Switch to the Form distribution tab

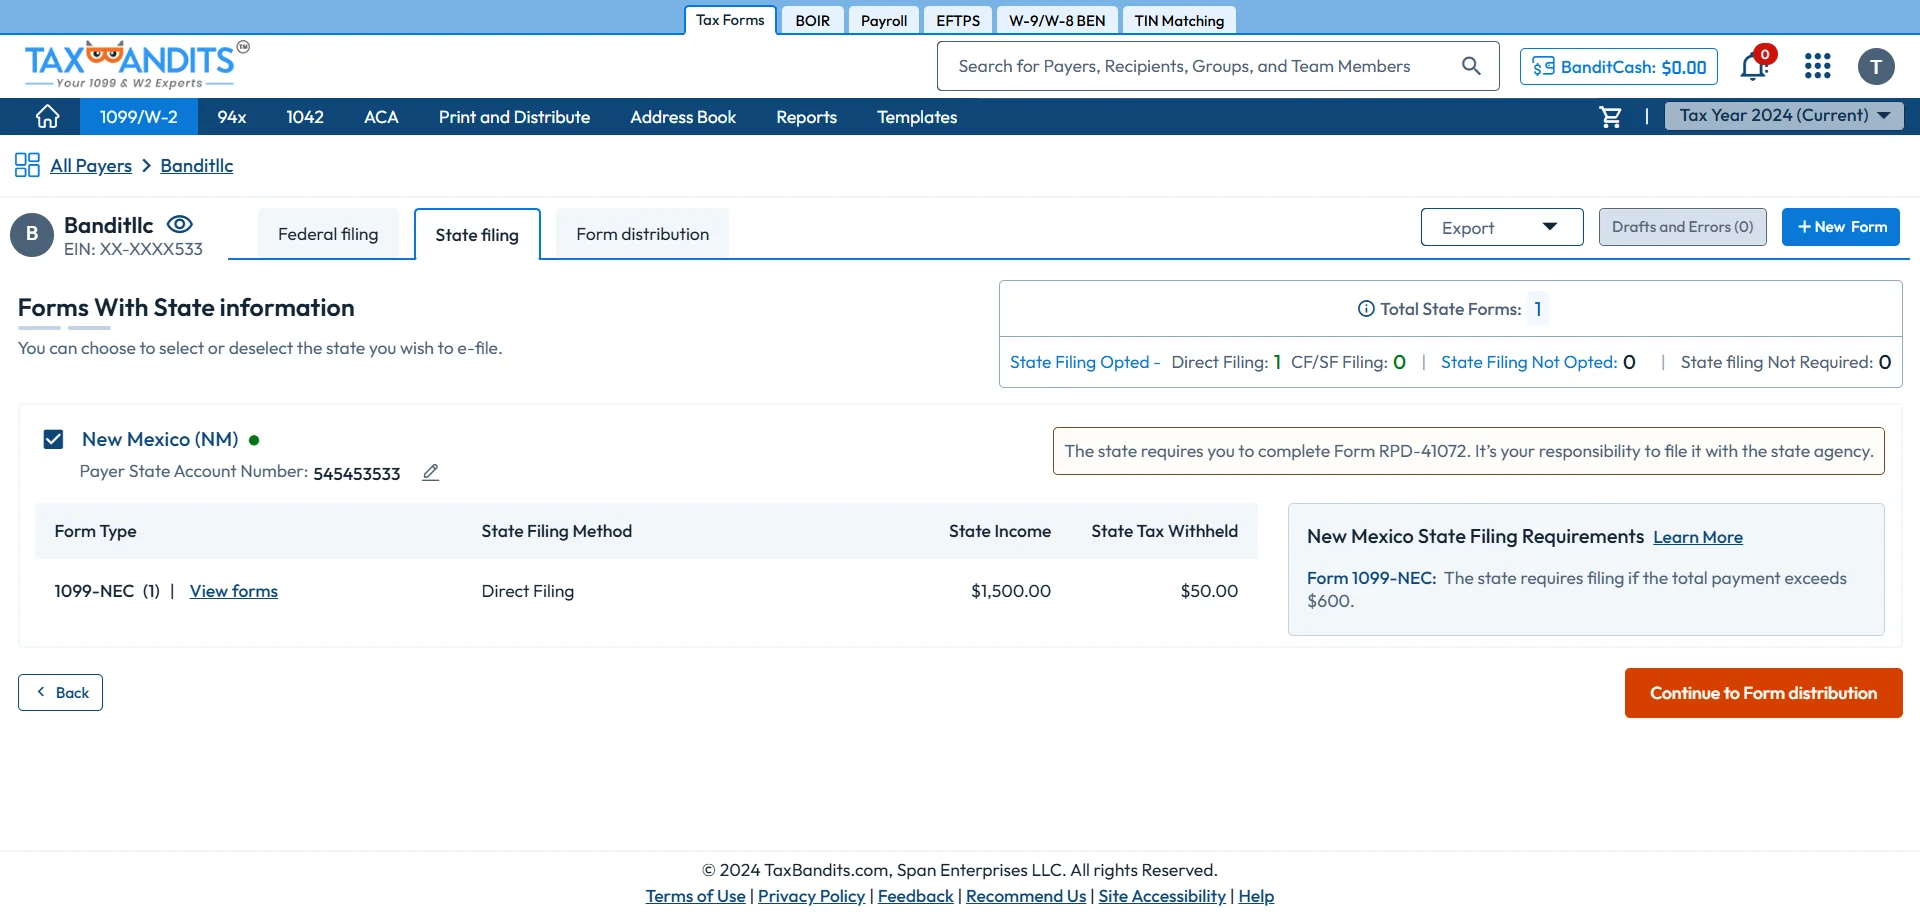[642, 234]
